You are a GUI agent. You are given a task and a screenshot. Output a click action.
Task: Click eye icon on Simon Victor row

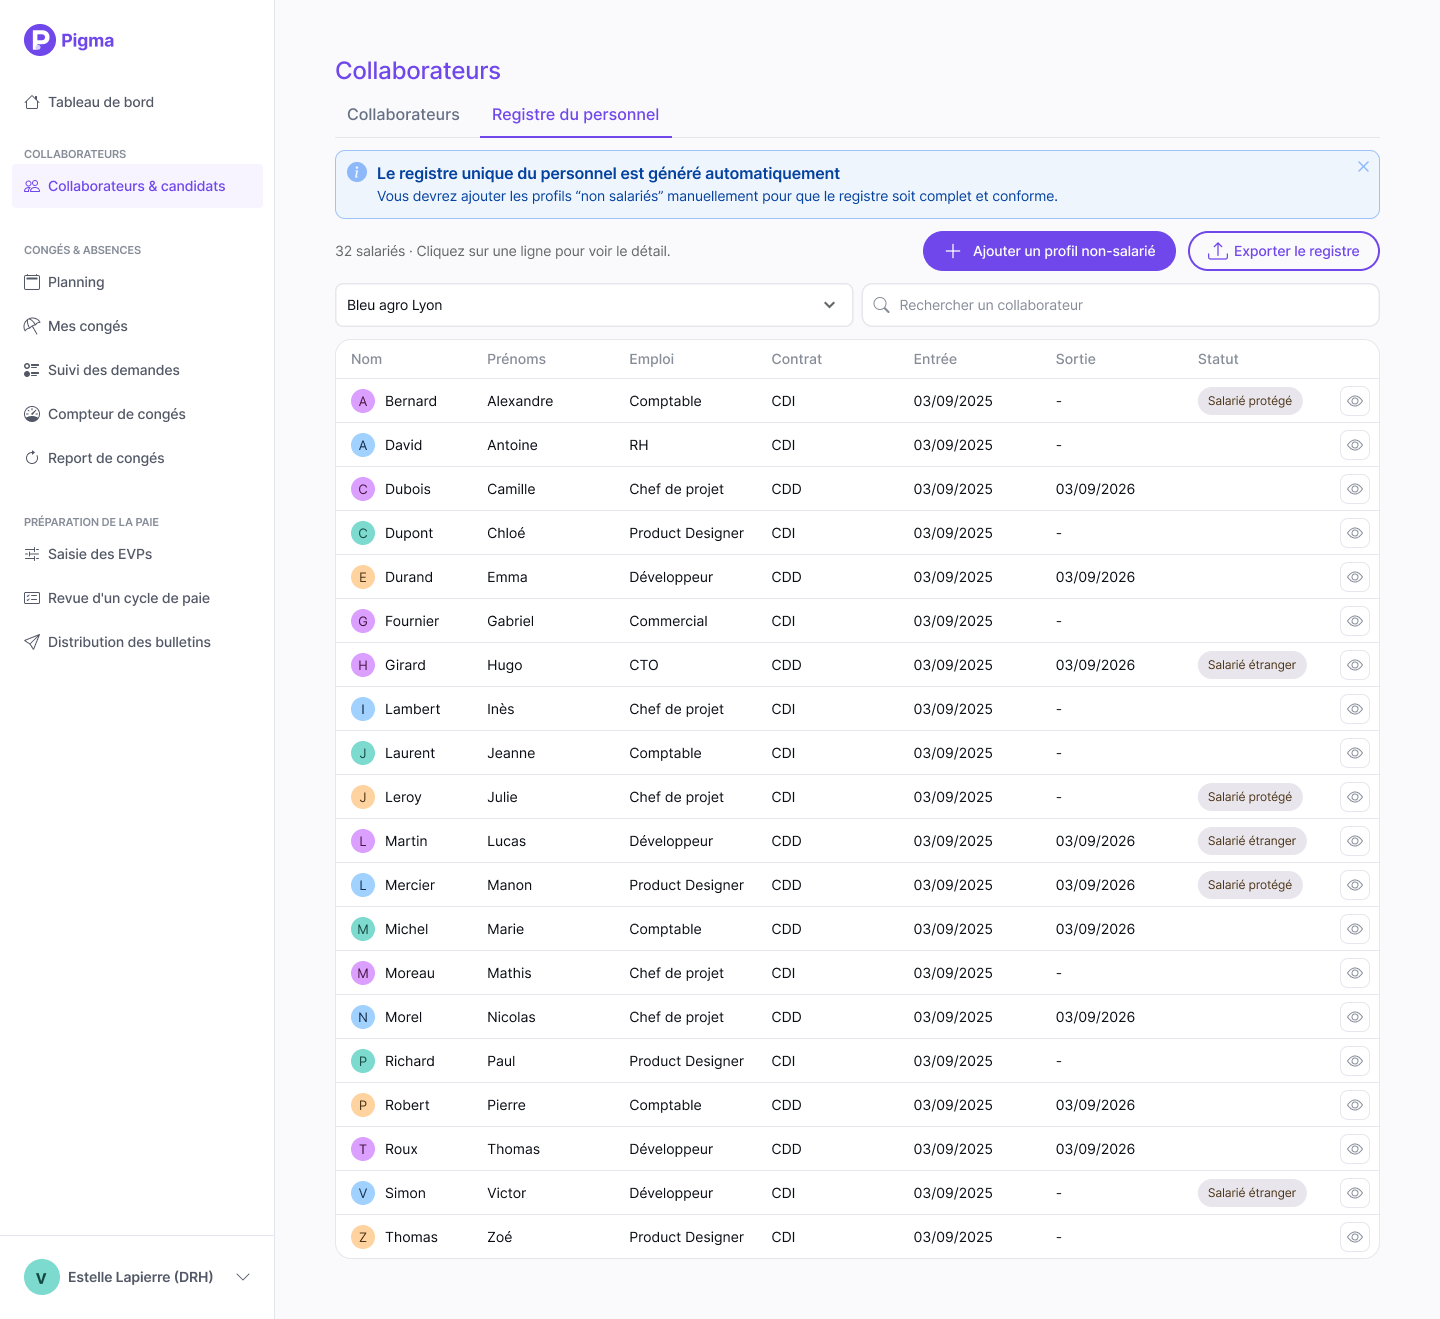(x=1355, y=1193)
